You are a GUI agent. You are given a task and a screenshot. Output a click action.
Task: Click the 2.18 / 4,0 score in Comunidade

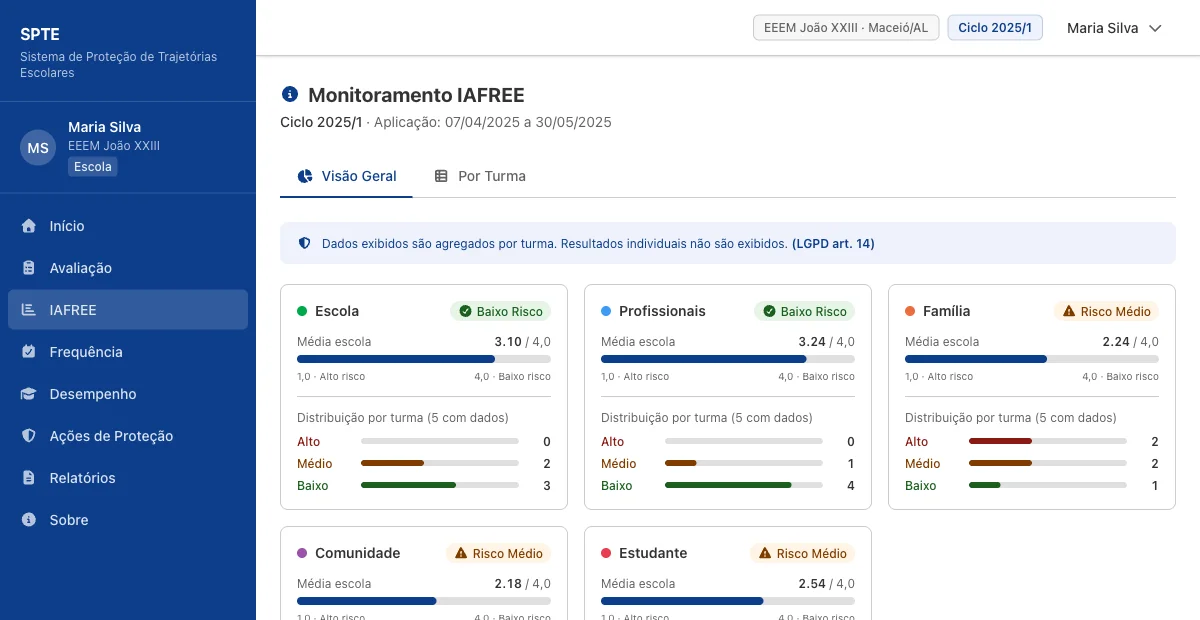coord(522,583)
